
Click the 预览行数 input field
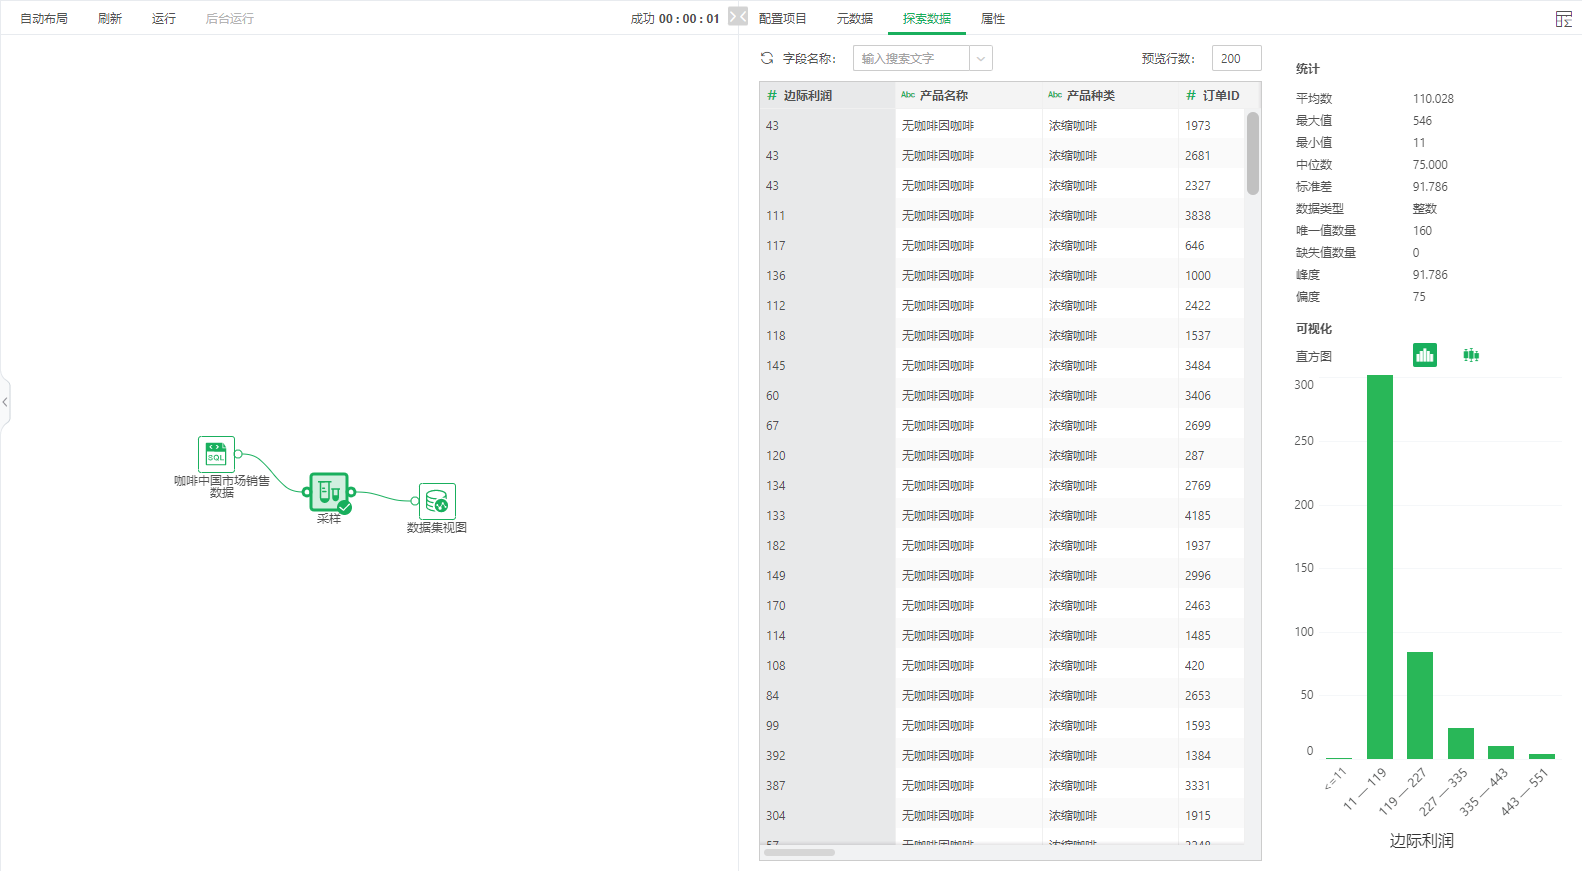[x=1236, y=59]
